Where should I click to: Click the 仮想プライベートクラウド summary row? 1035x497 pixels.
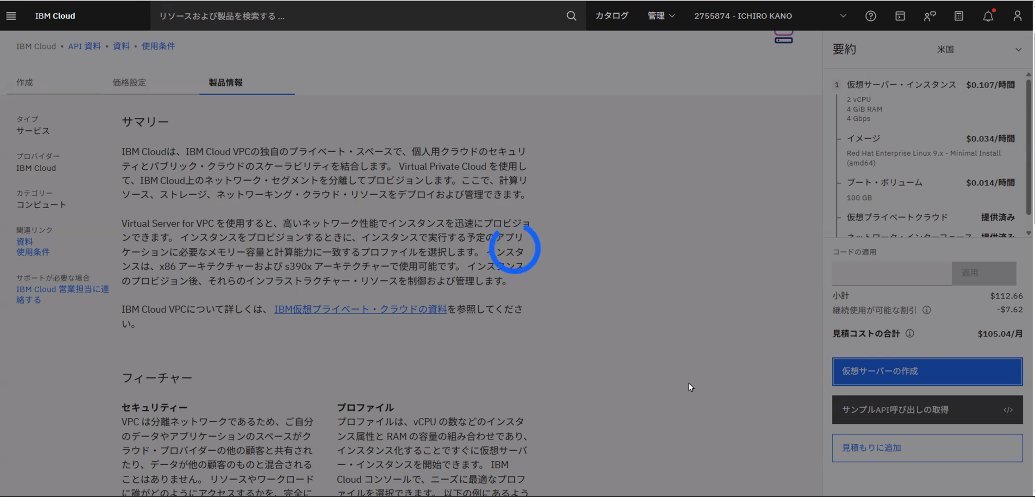(x=931, y=217)
